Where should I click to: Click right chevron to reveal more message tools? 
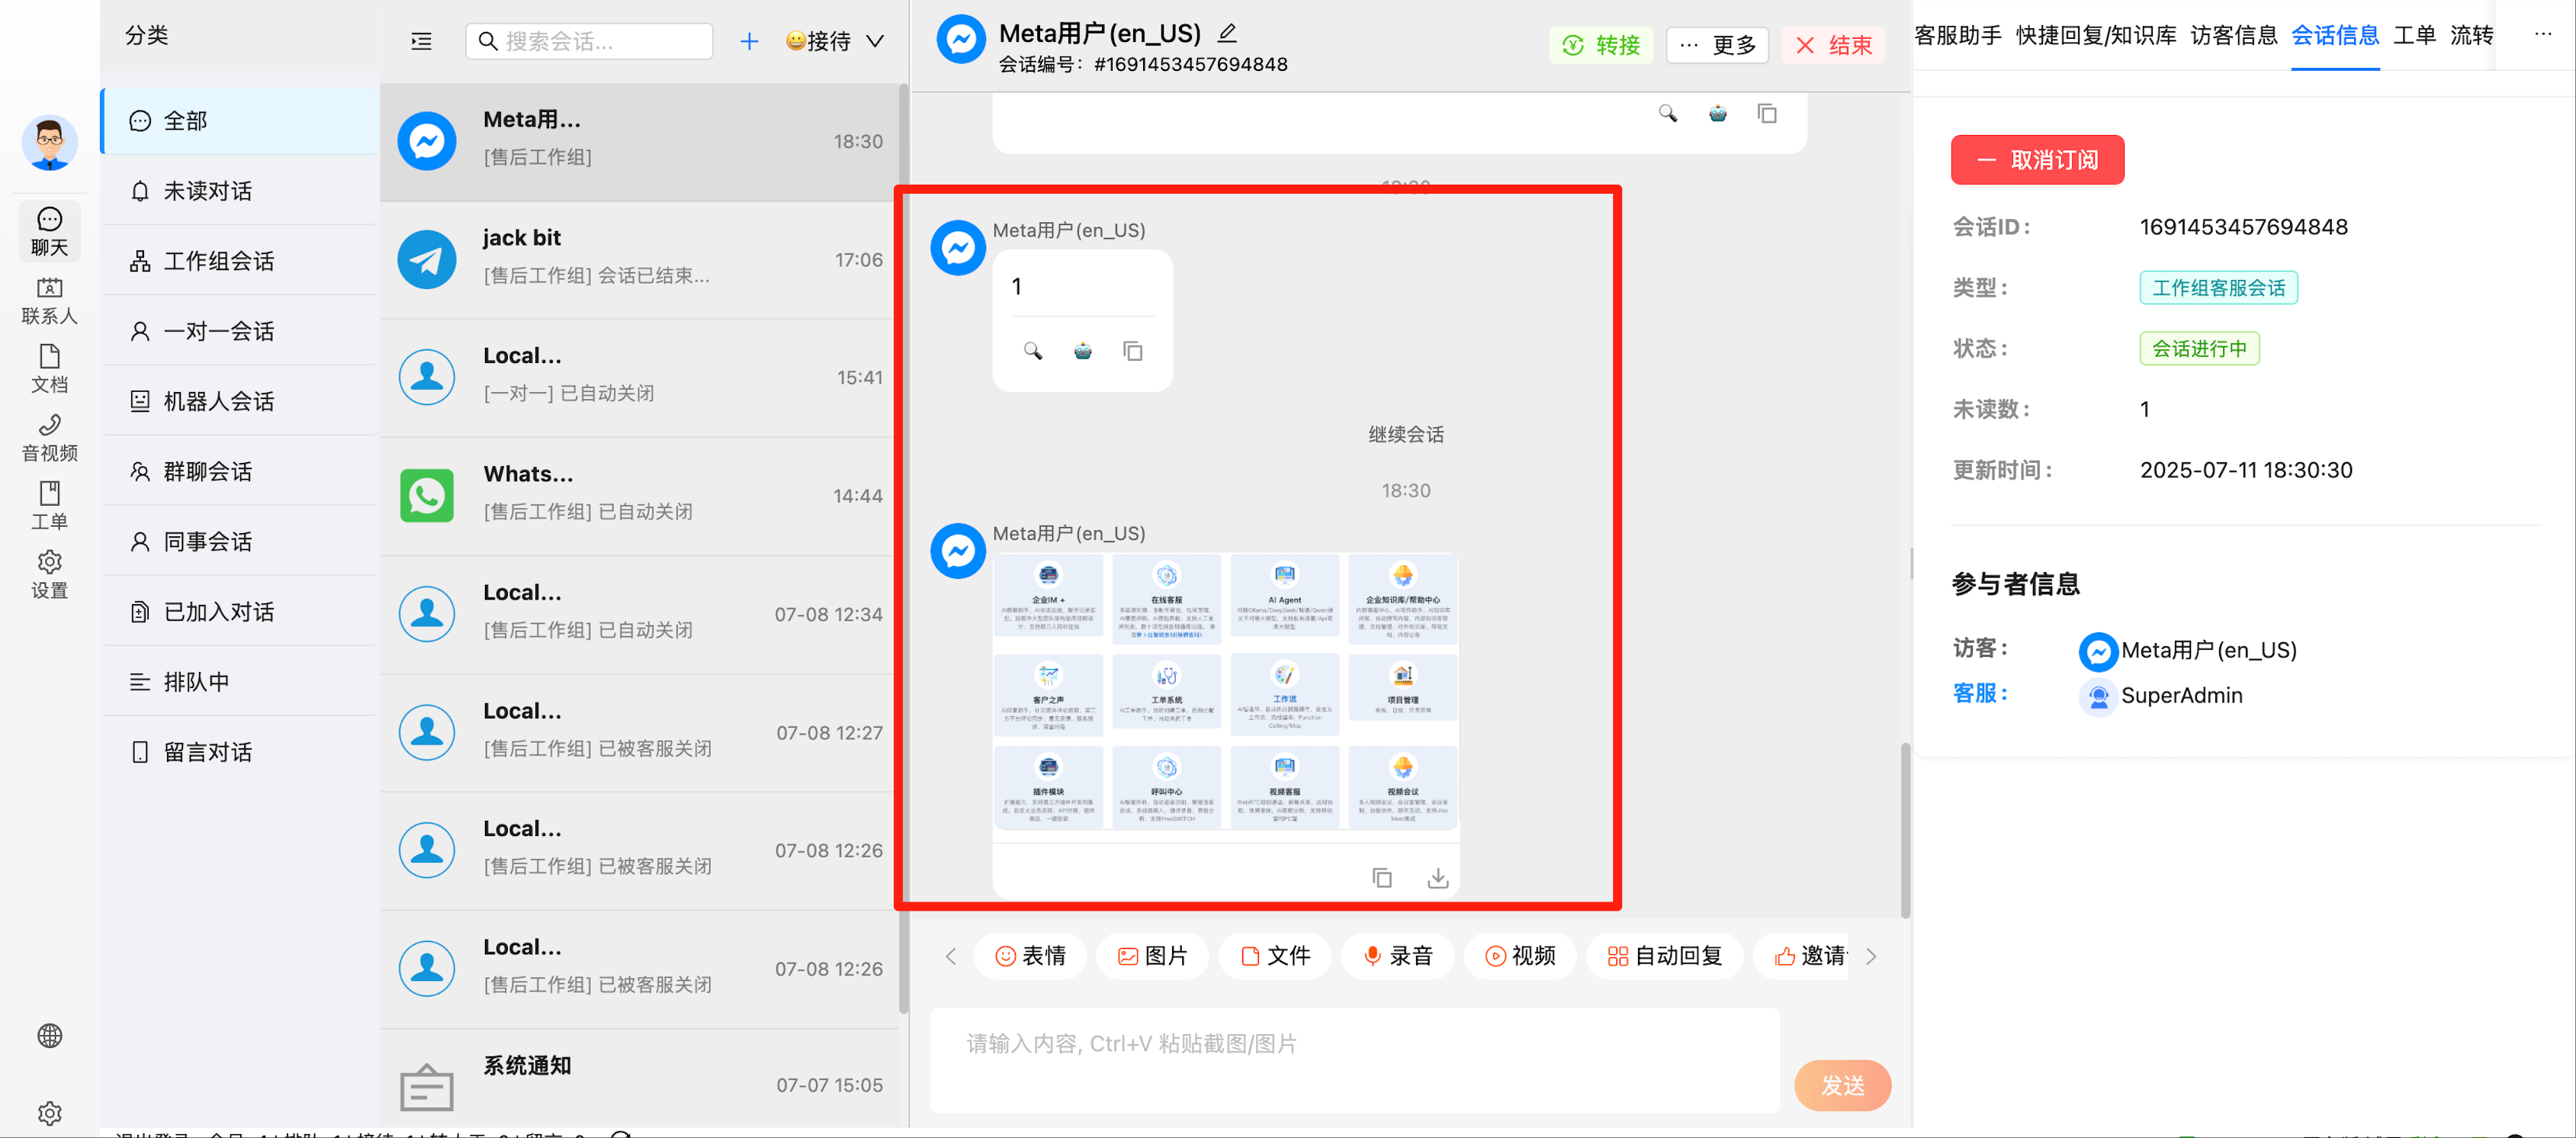(x=1872, y=956)
